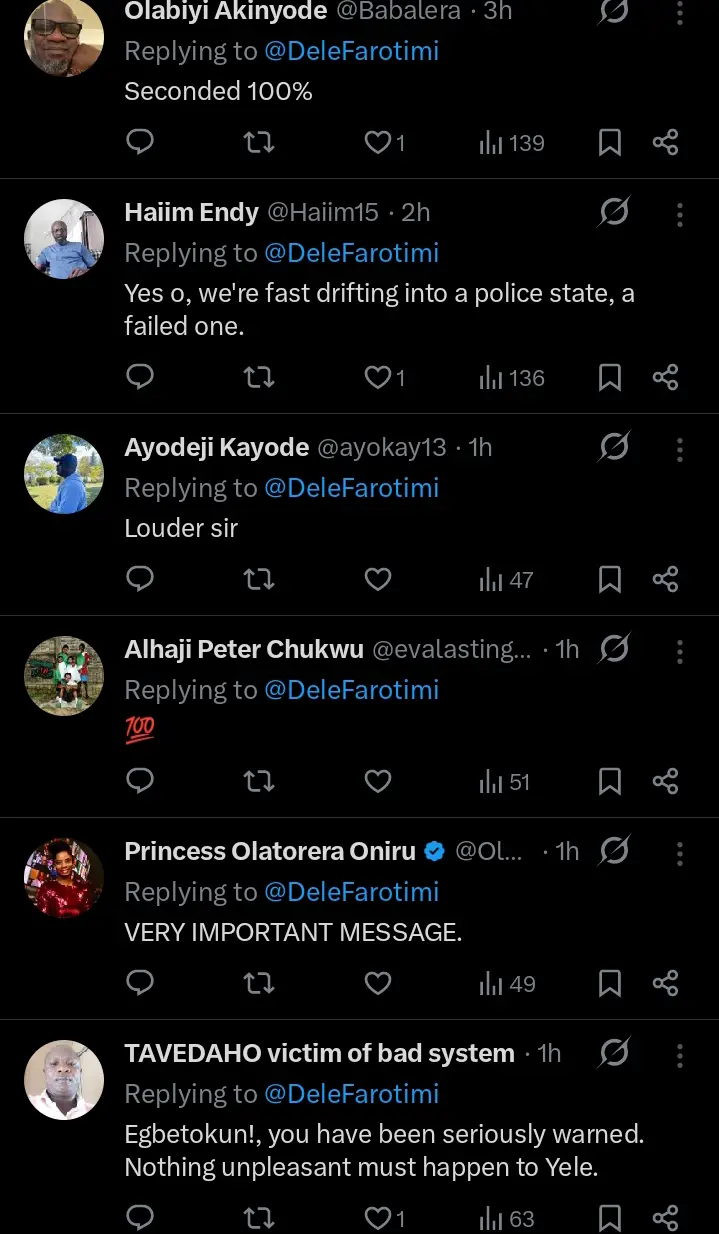Share Princess Olatorera Oniru's tweet

coord(665,983)
